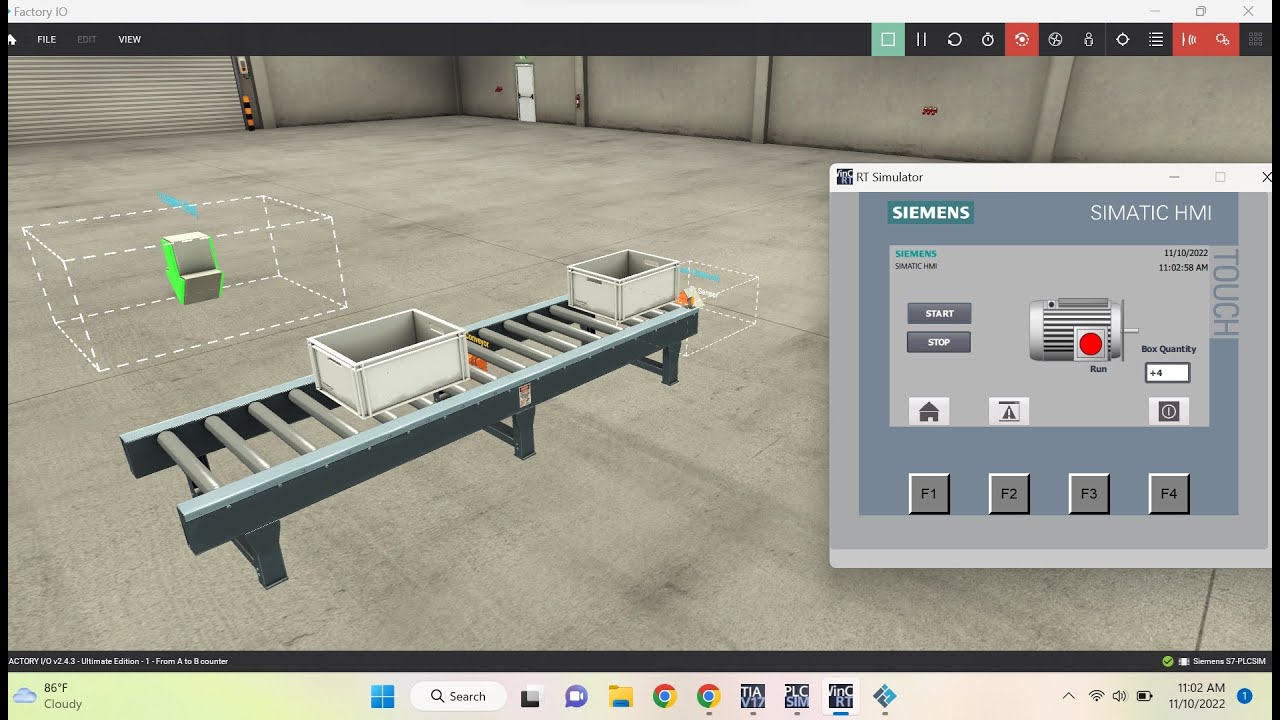
Task: Click the Siemens S7-PLCSIM driver status
Action: [1214, 662]
